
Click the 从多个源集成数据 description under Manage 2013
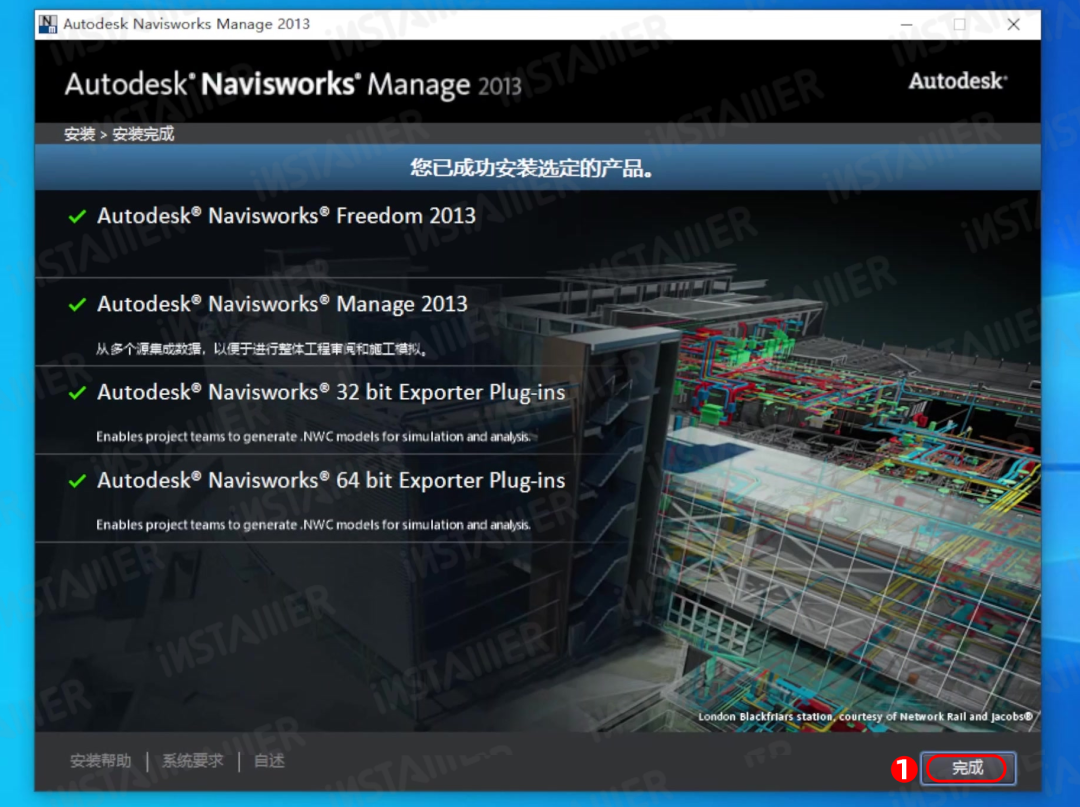(x=262, y=349)
